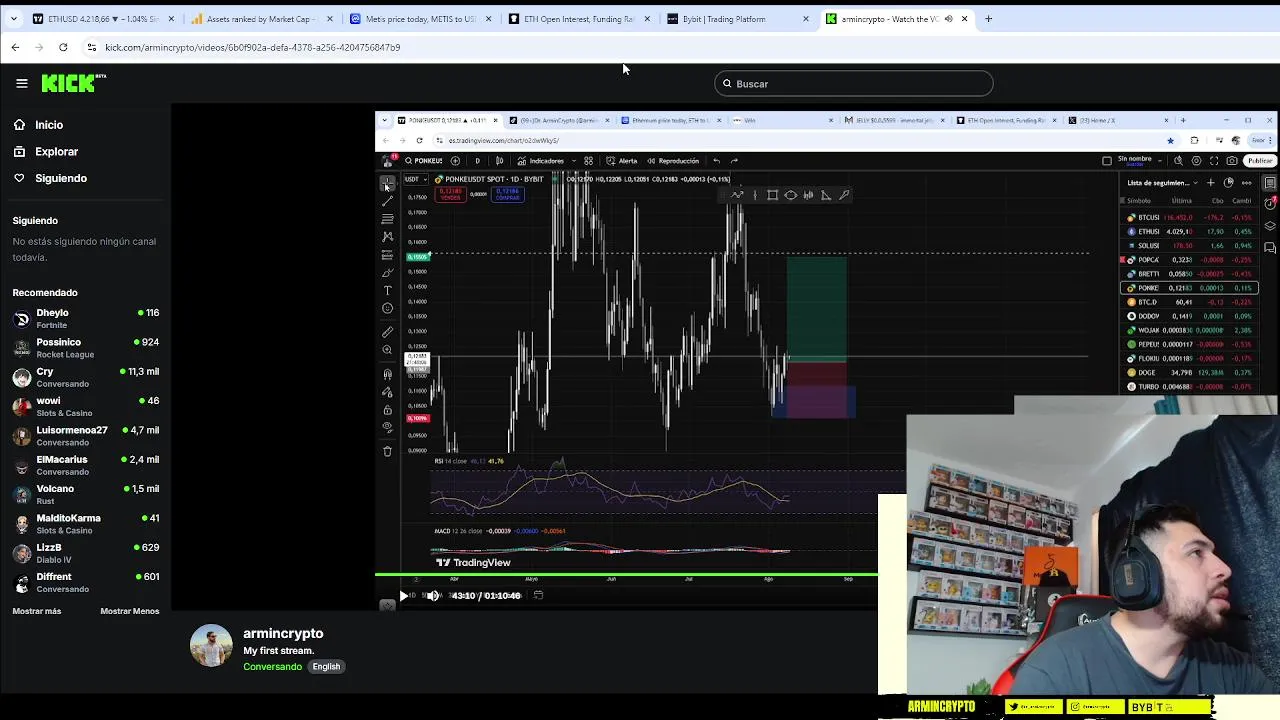Click the Conversando category link

272,667
